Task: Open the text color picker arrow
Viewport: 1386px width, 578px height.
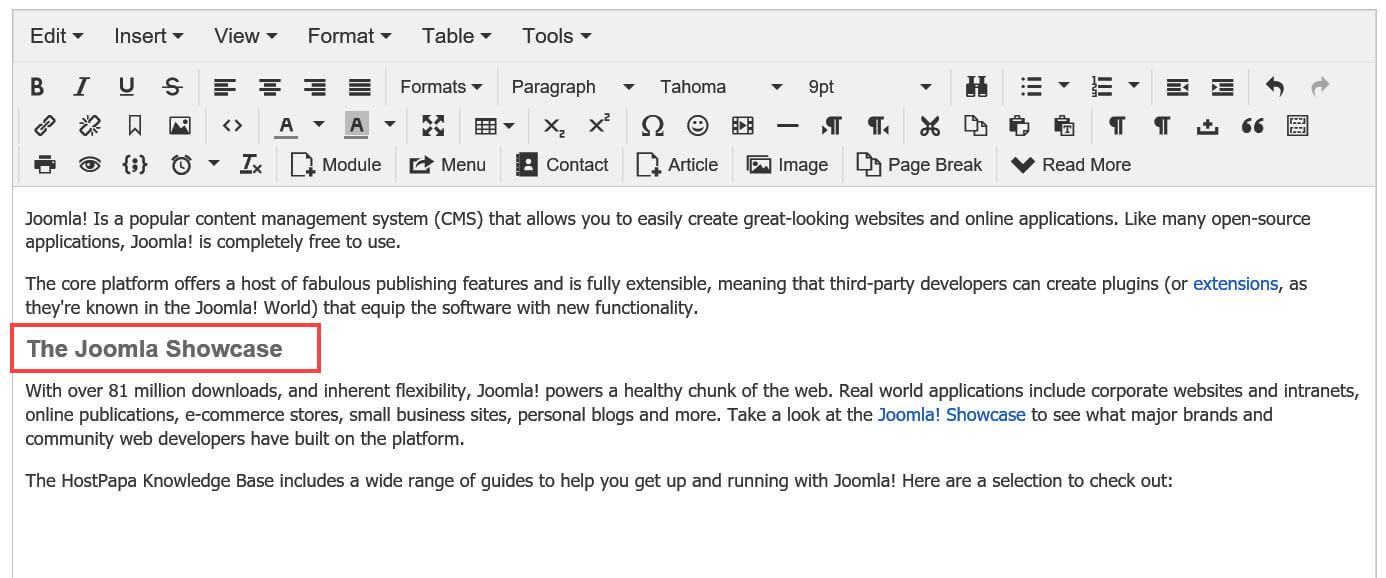Action: click(x=319, y=126)
